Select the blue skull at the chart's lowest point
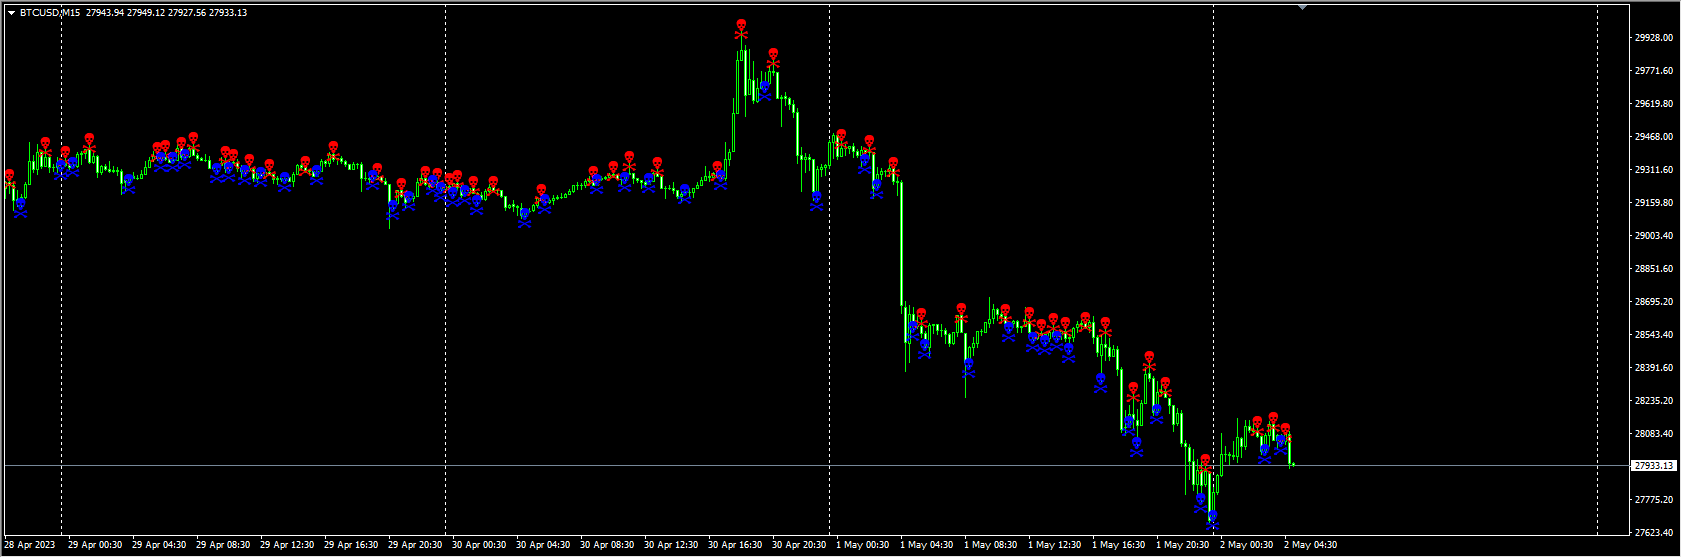Image resolution: width=1682 pixels, height=558 pixels. click(x=1213, y=517)
